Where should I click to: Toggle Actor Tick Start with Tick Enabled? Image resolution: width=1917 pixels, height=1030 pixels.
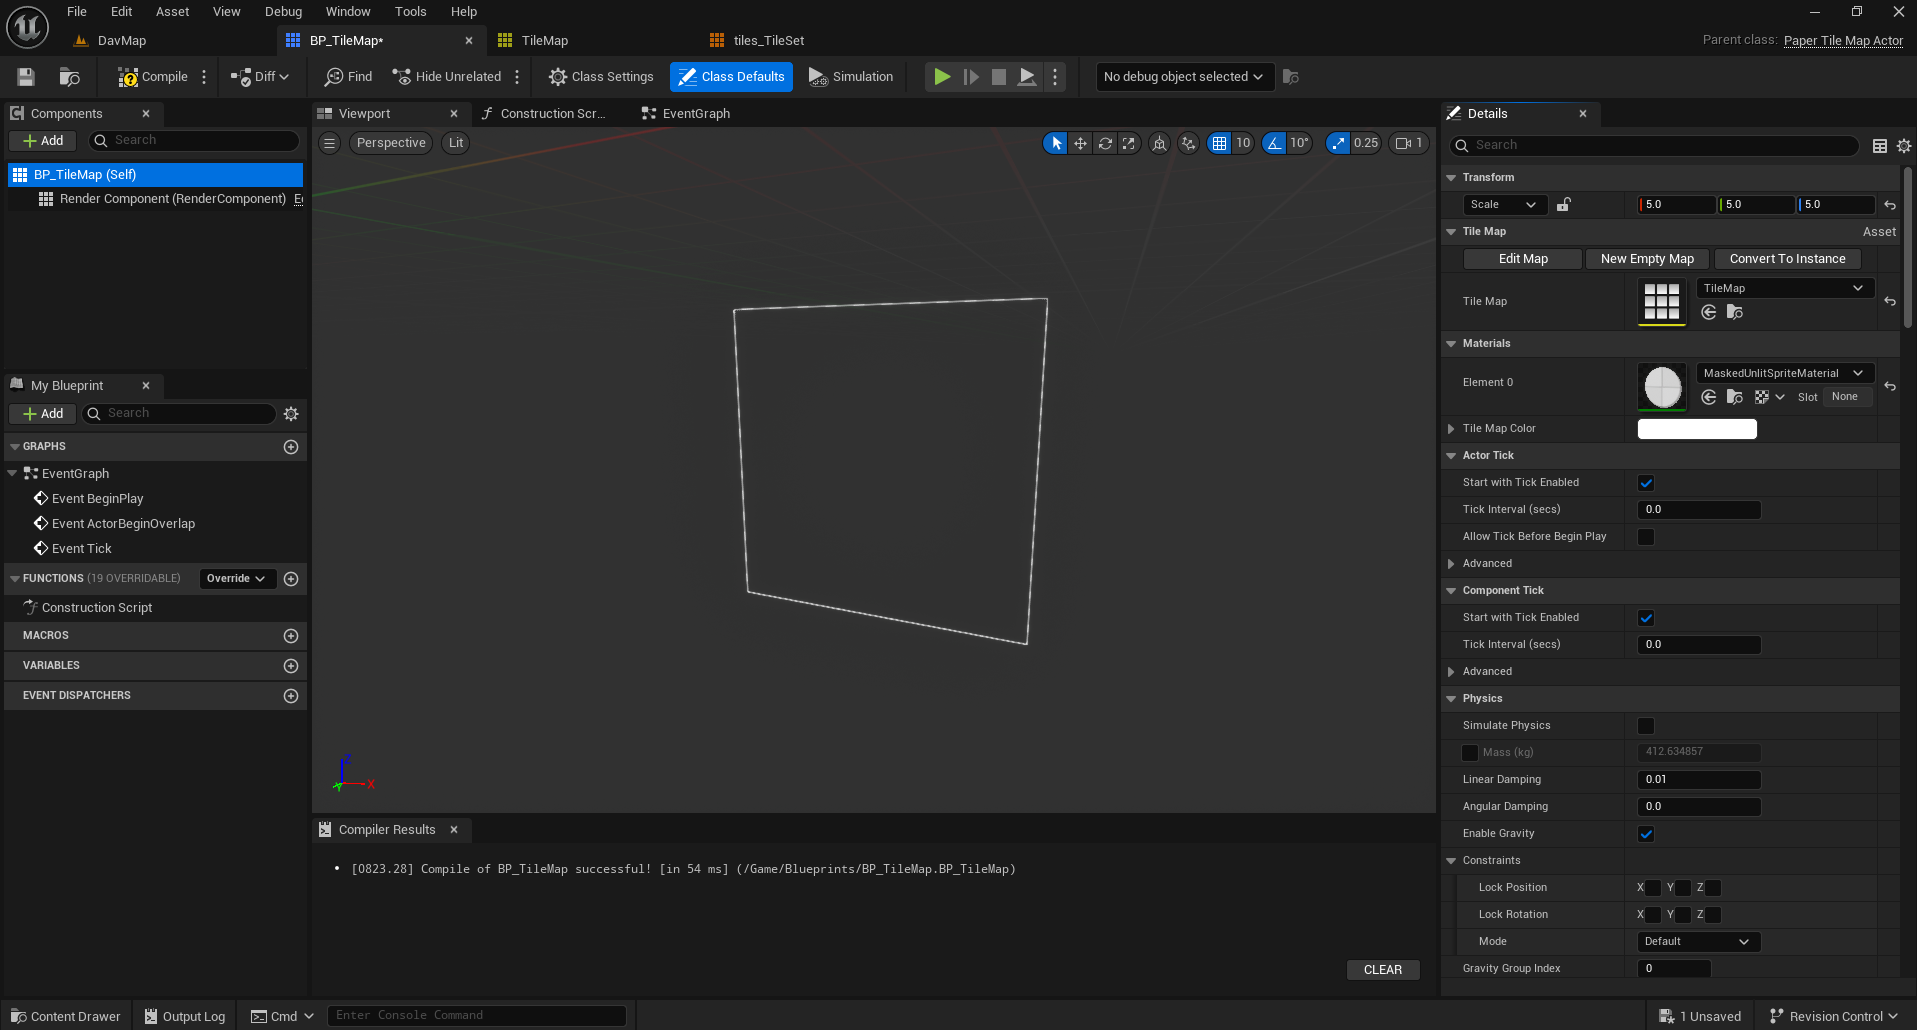pyautogui.click(x=1646, y=483)
